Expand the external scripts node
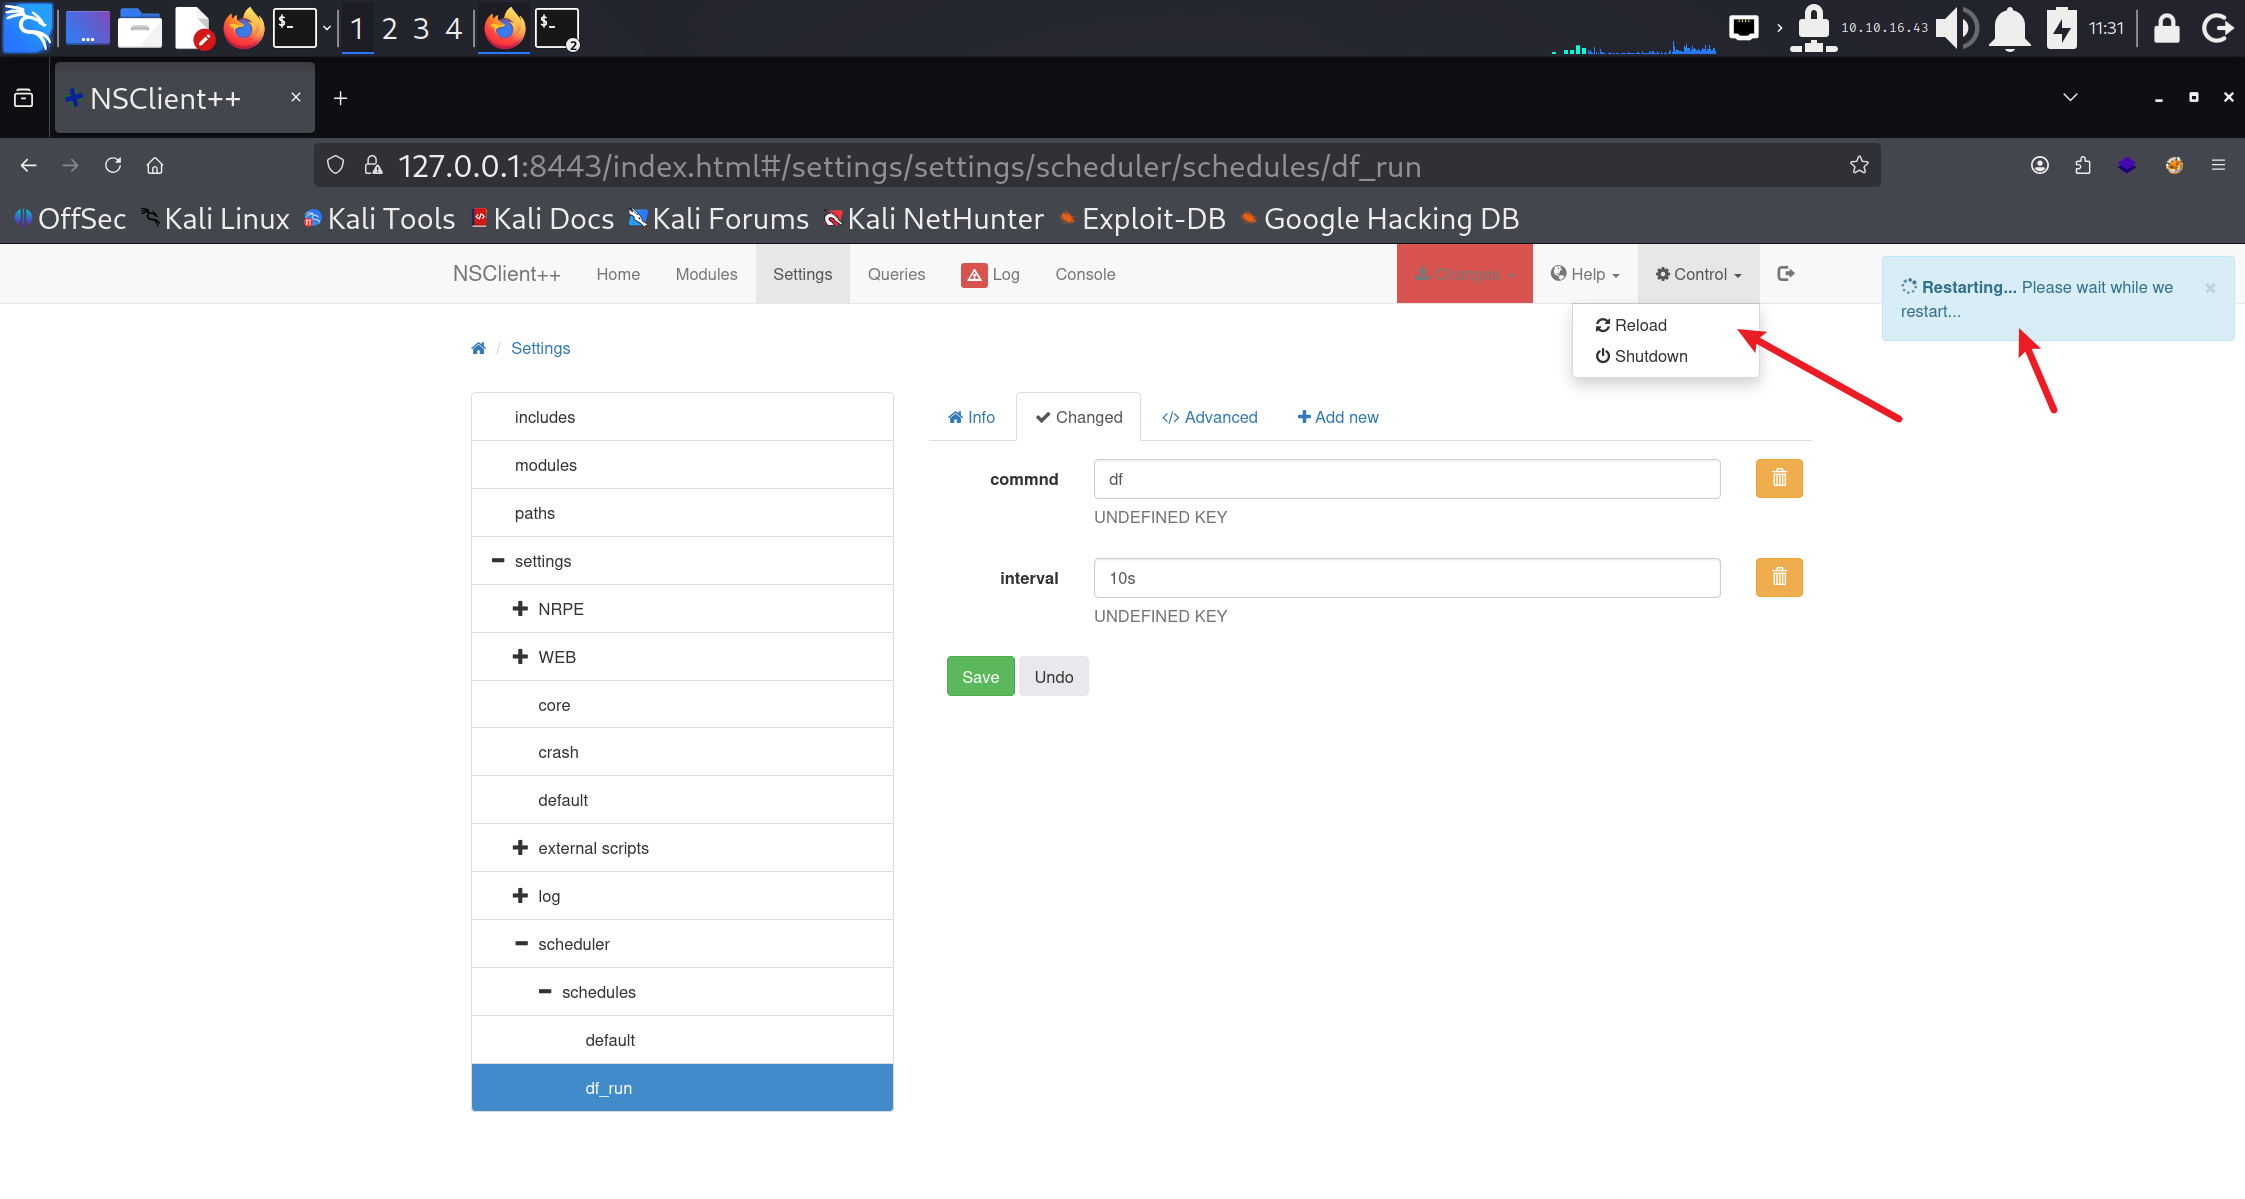The height and width of the screenshot is (1199, 2245). [x=520, y=847]
